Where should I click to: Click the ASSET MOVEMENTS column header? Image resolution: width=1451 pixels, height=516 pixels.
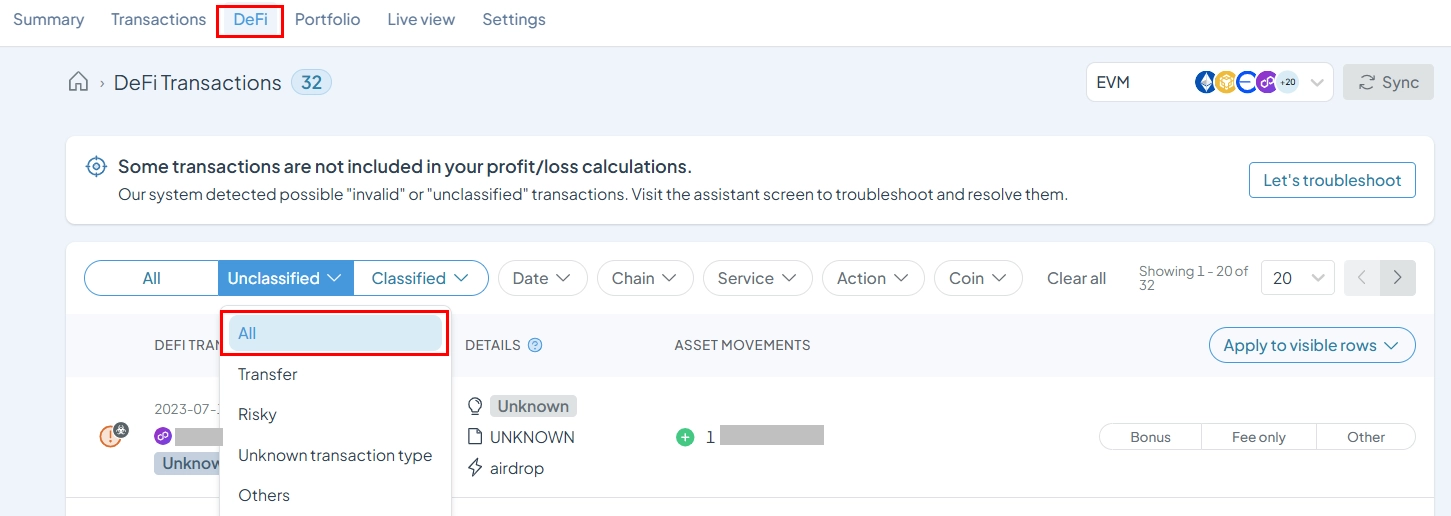[742, 345]
